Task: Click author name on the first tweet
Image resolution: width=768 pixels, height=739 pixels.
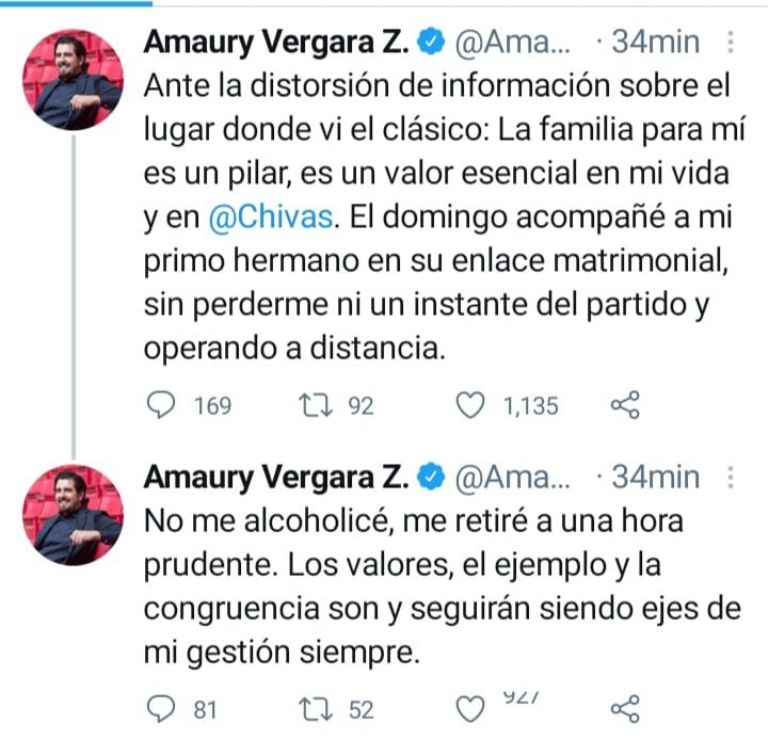Action: (x=276, y=42)
